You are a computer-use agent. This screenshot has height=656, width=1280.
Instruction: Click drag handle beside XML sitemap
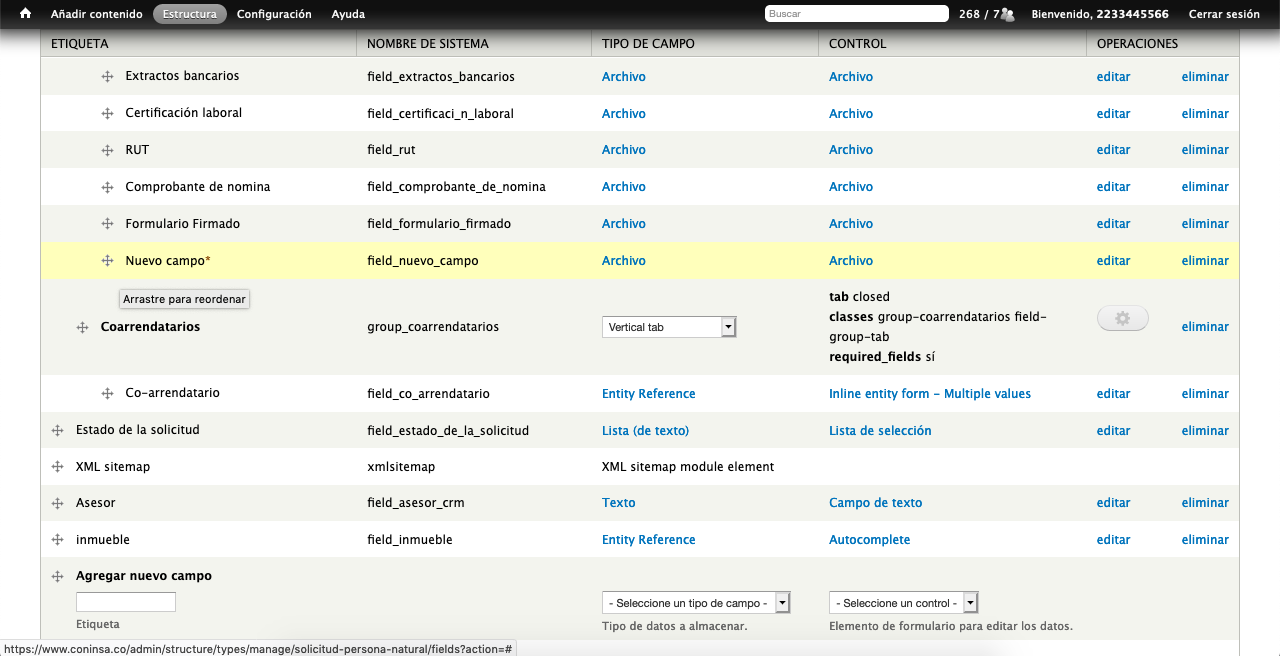click(x=58, y=467)
